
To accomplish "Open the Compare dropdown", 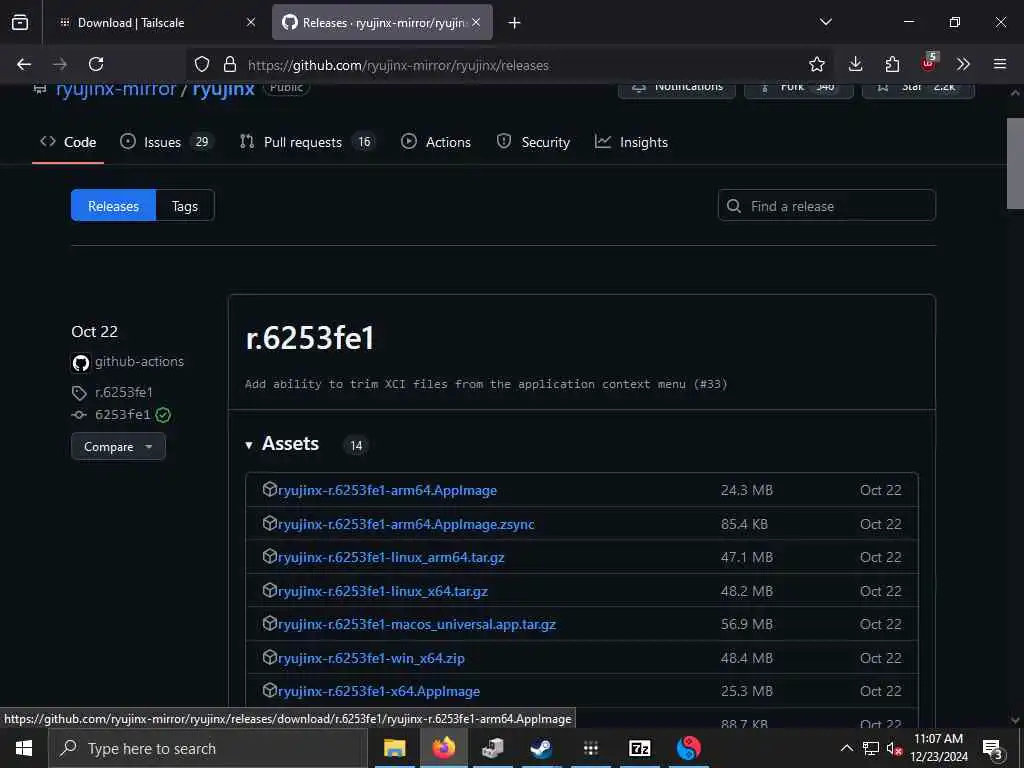I will 118,447.
